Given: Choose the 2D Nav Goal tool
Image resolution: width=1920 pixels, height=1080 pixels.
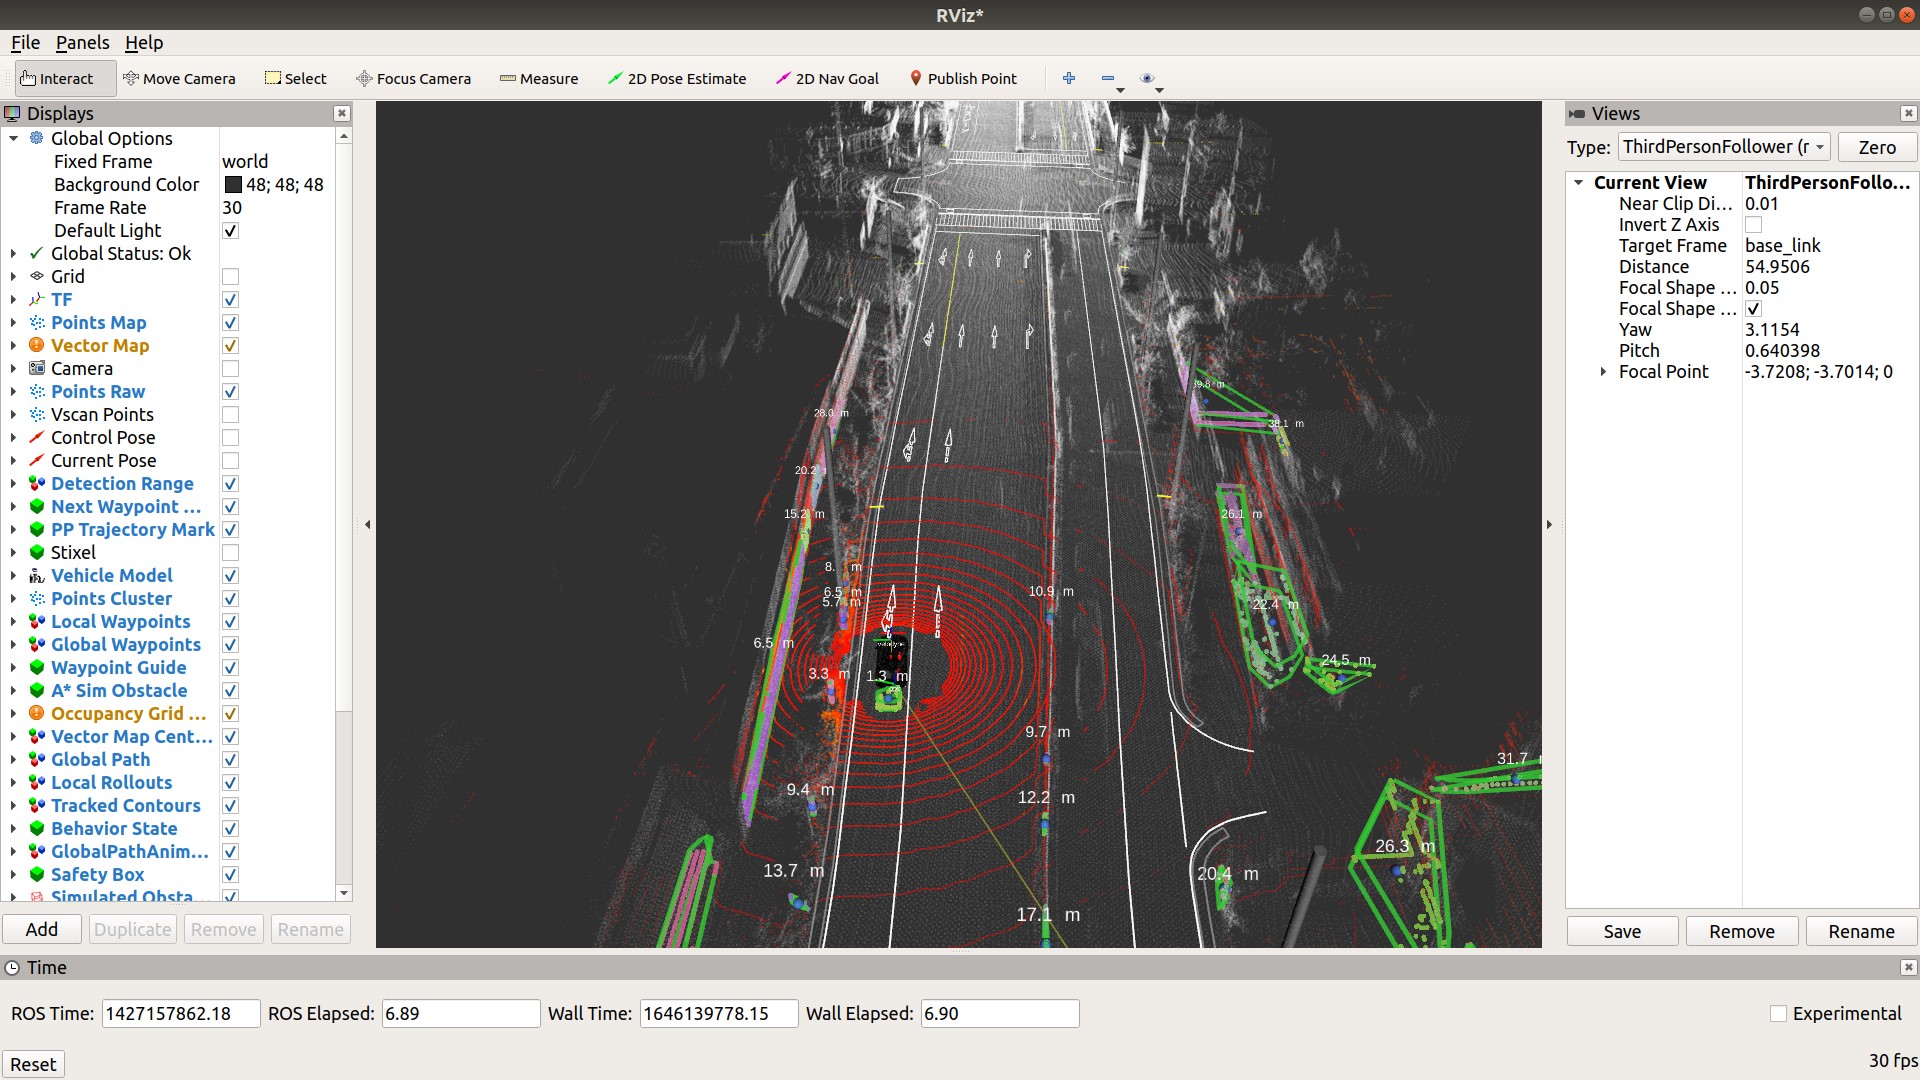Looking at the screenshot, I should (x=828, y=79).
